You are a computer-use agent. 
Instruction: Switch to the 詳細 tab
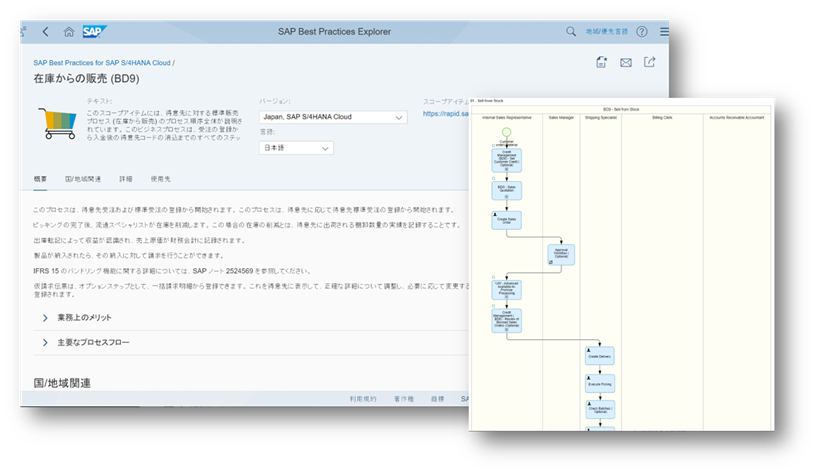(x=125, y=179)
